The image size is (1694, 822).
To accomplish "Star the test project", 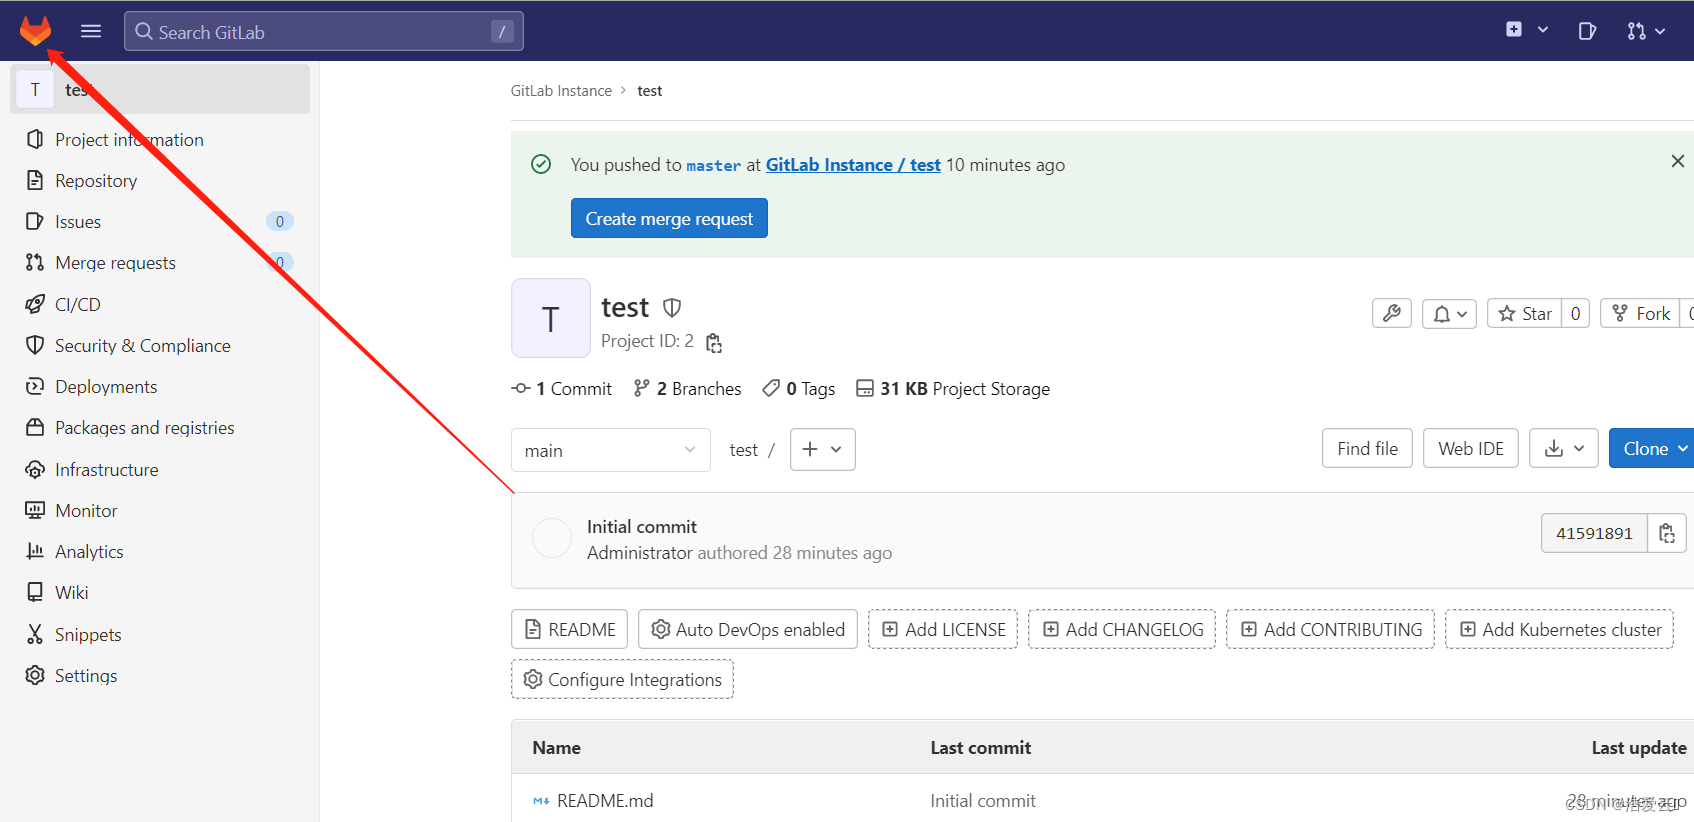I will [1525, 314].
